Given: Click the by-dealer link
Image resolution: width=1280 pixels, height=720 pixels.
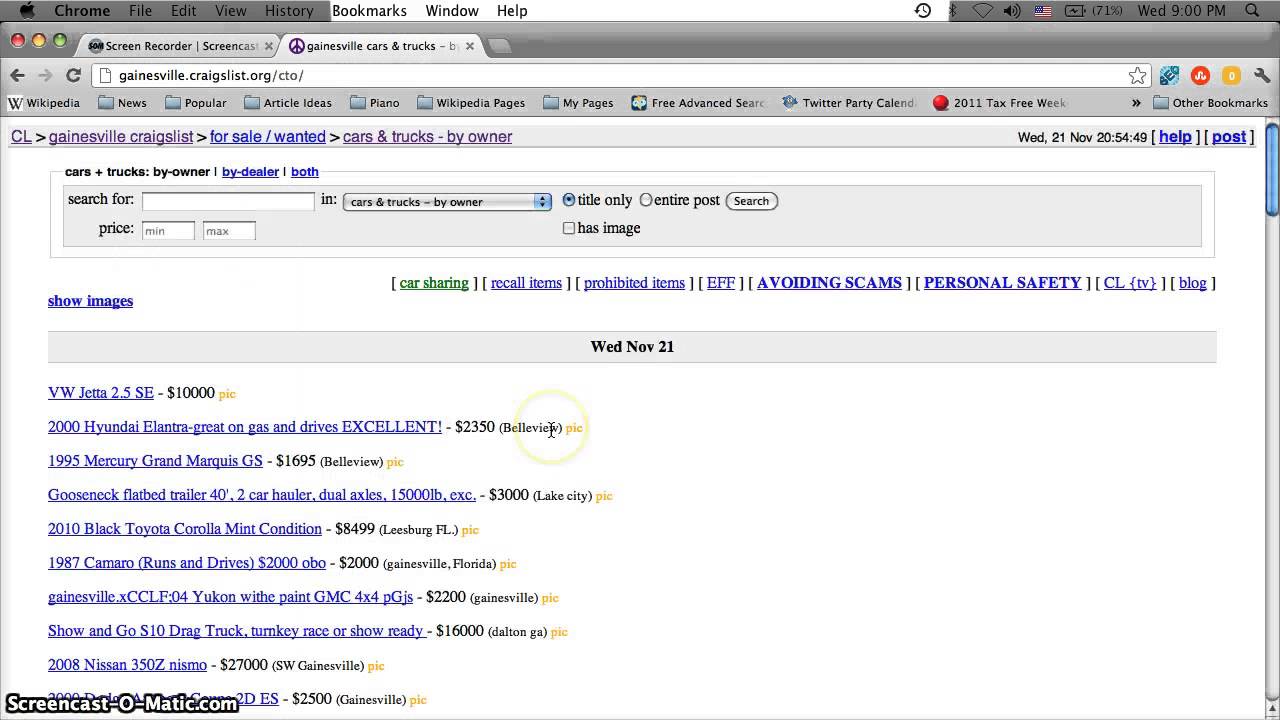Looking at the screenshot, I should pos(250,172).
